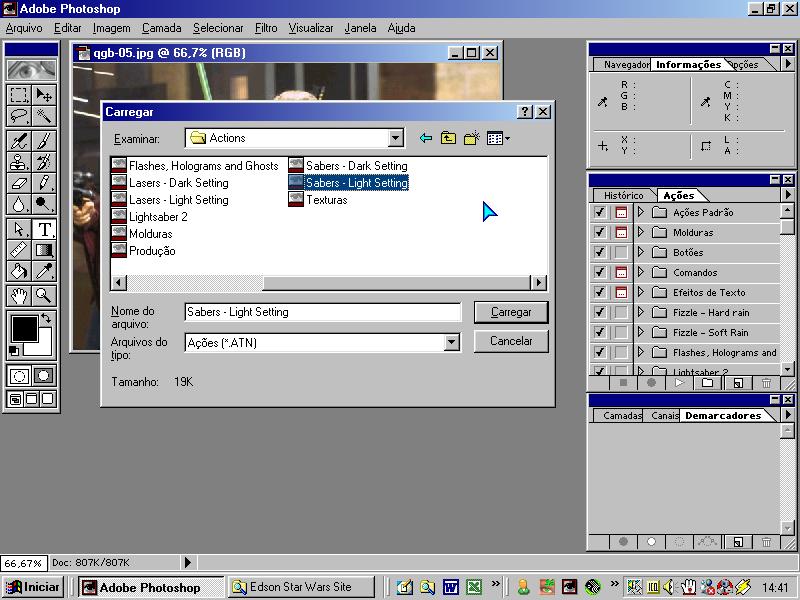Toggle checkmark for Comandos set
This screenshot has width=800, height=600.
[x=600, y=272]
